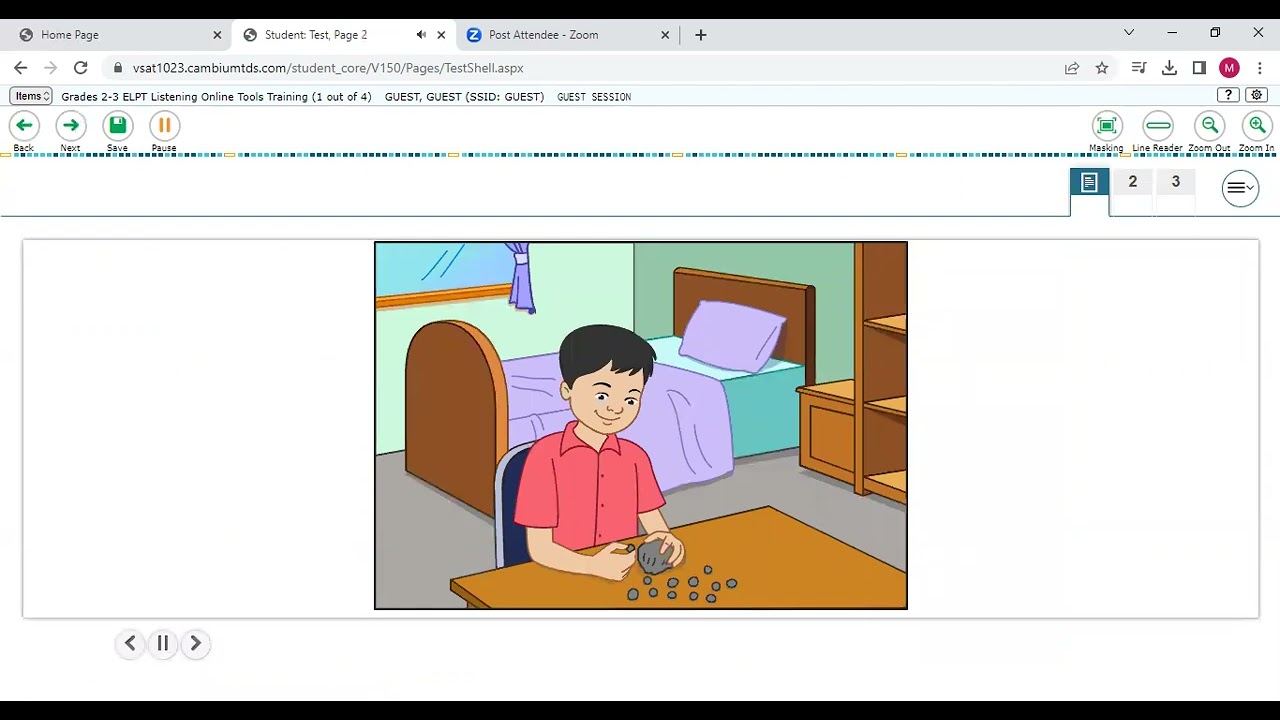
Task: Zoom In the test page
Action: point(1257,126)
